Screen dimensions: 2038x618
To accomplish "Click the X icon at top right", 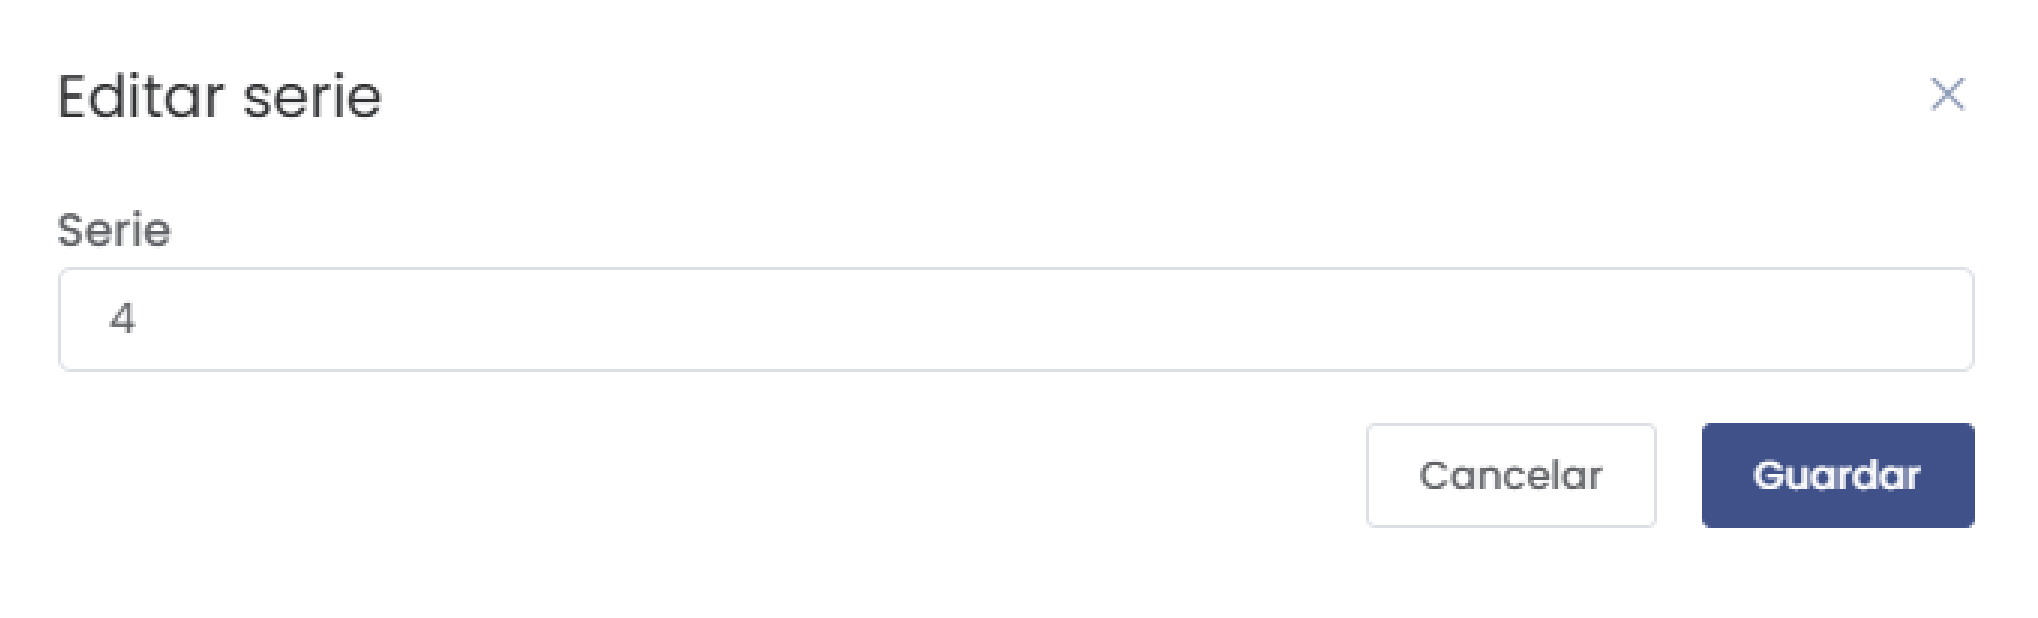I will click(1946, 95).
